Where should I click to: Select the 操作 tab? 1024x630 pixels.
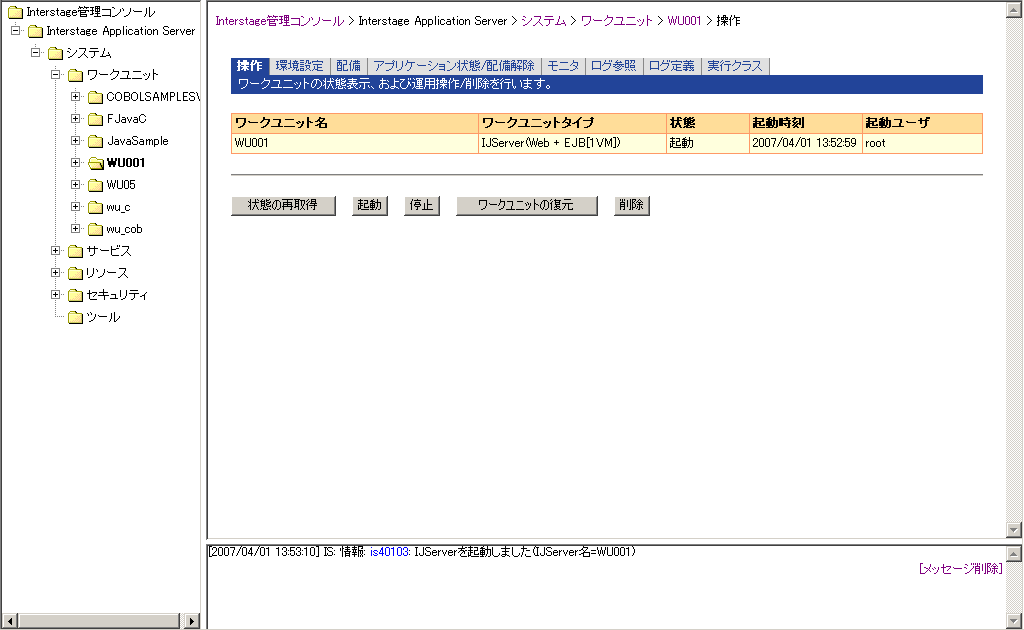249,66
